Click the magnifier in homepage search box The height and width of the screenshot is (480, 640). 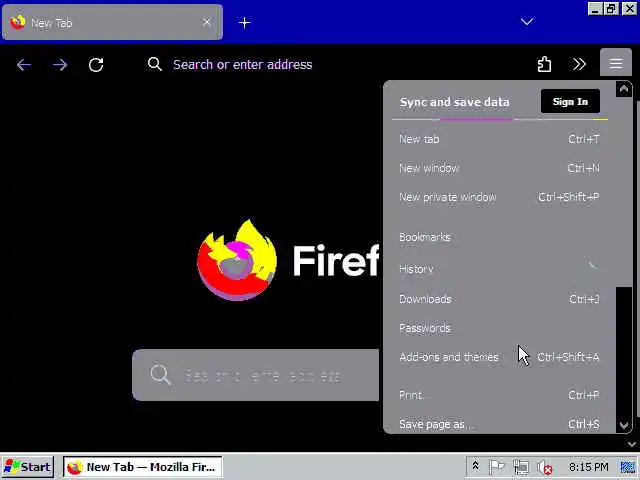click(160, 374)
